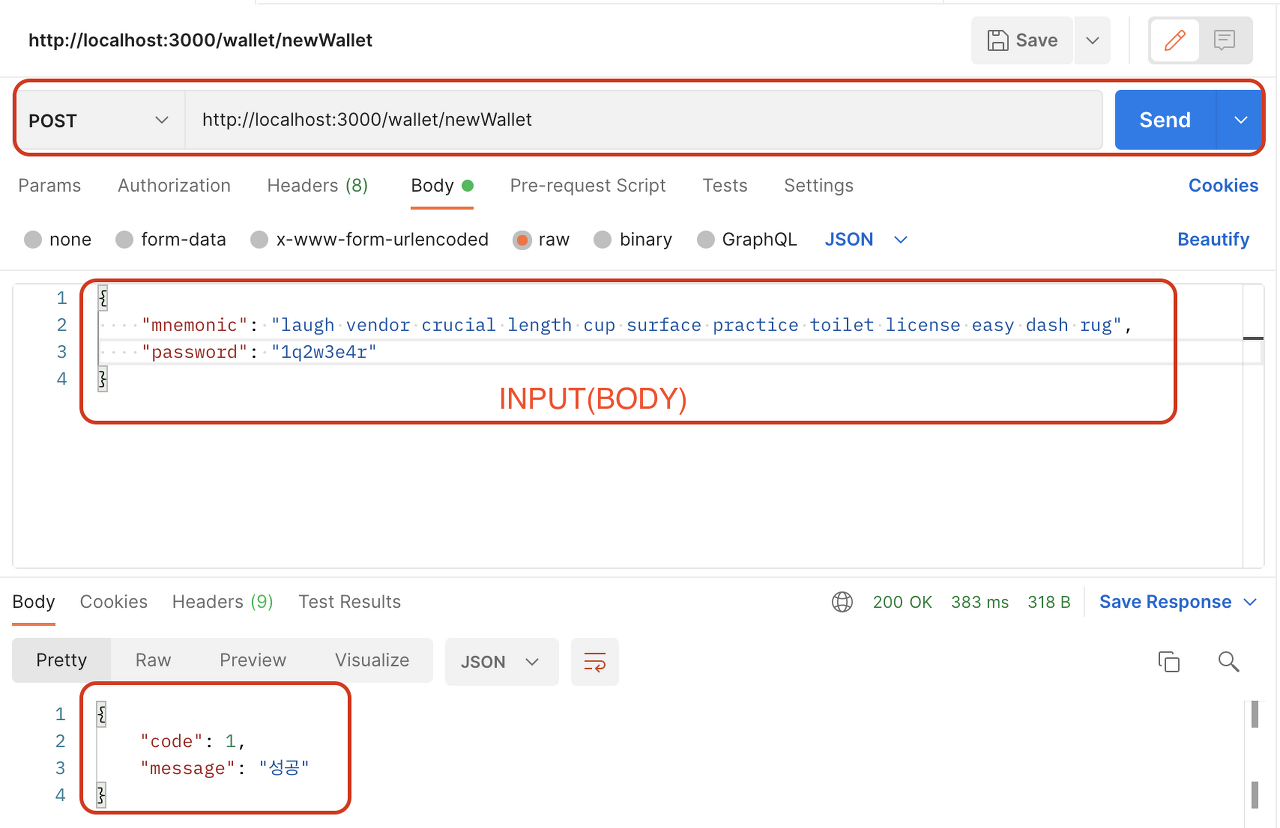Open the JSON body format dropdown
The image size is (1280, 828).
coord(866,240)
